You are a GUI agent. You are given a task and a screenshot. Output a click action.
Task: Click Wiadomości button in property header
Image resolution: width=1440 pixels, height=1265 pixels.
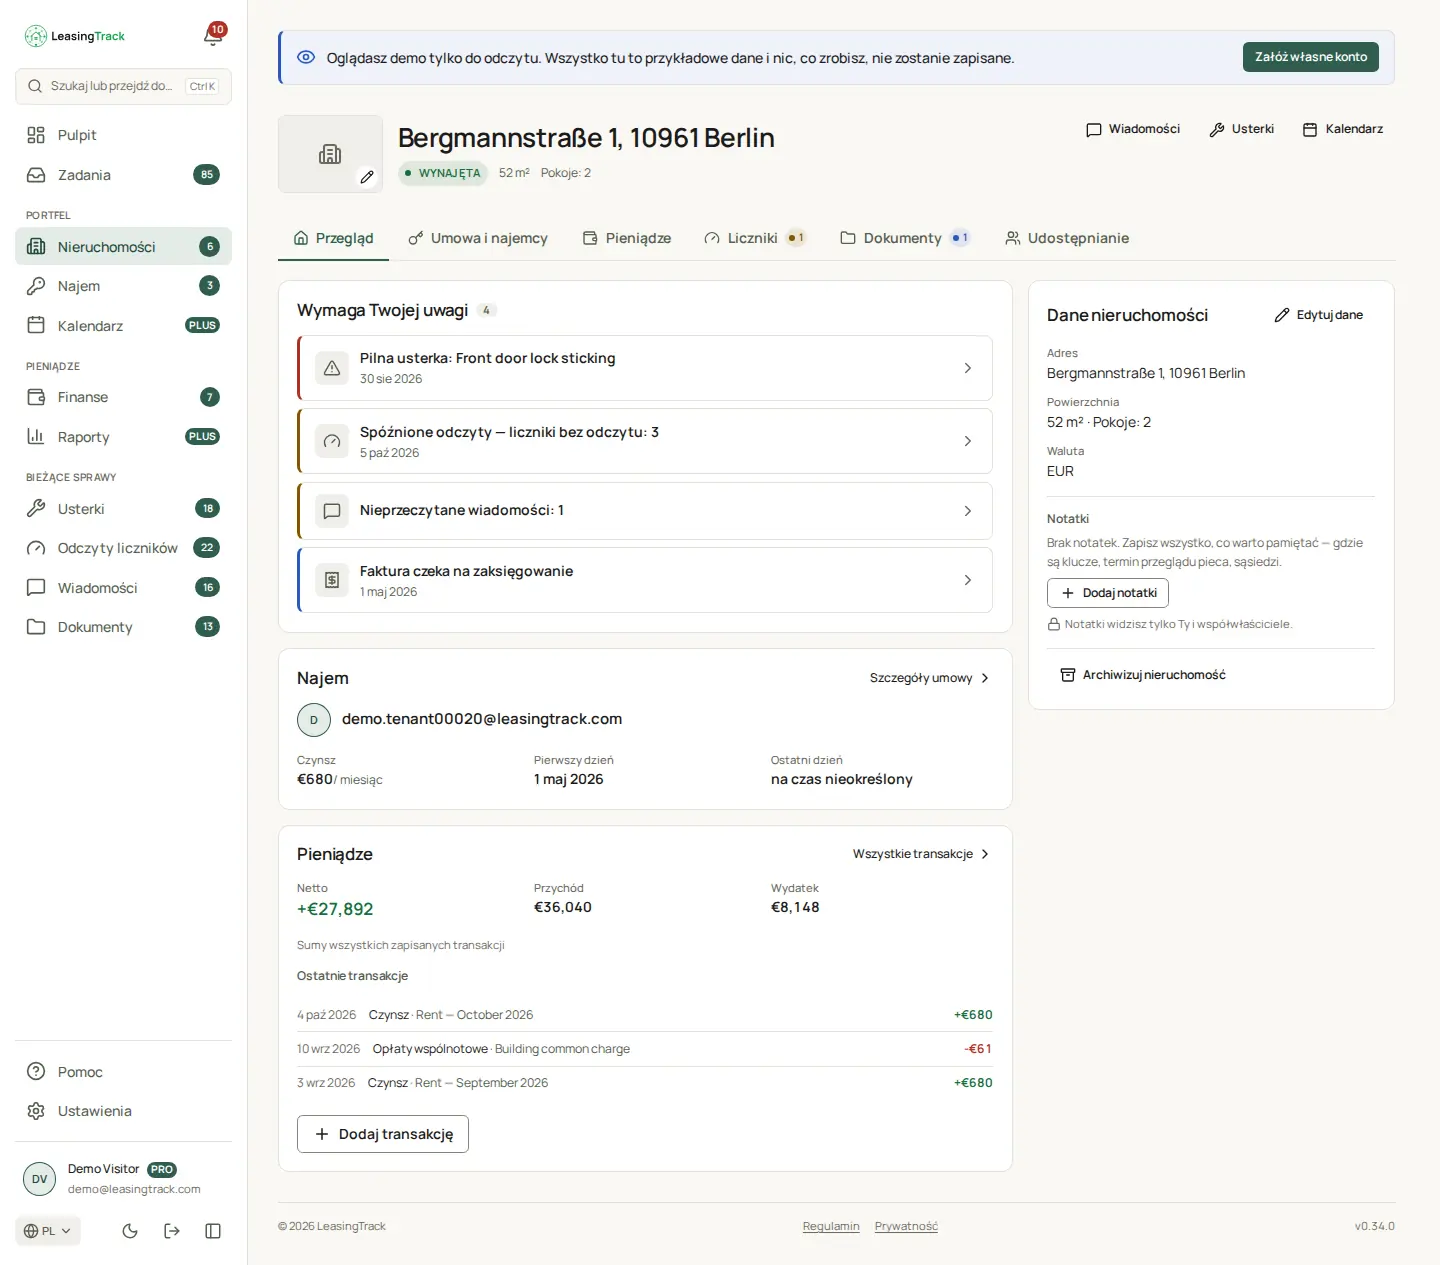(x=1133, y=129)
